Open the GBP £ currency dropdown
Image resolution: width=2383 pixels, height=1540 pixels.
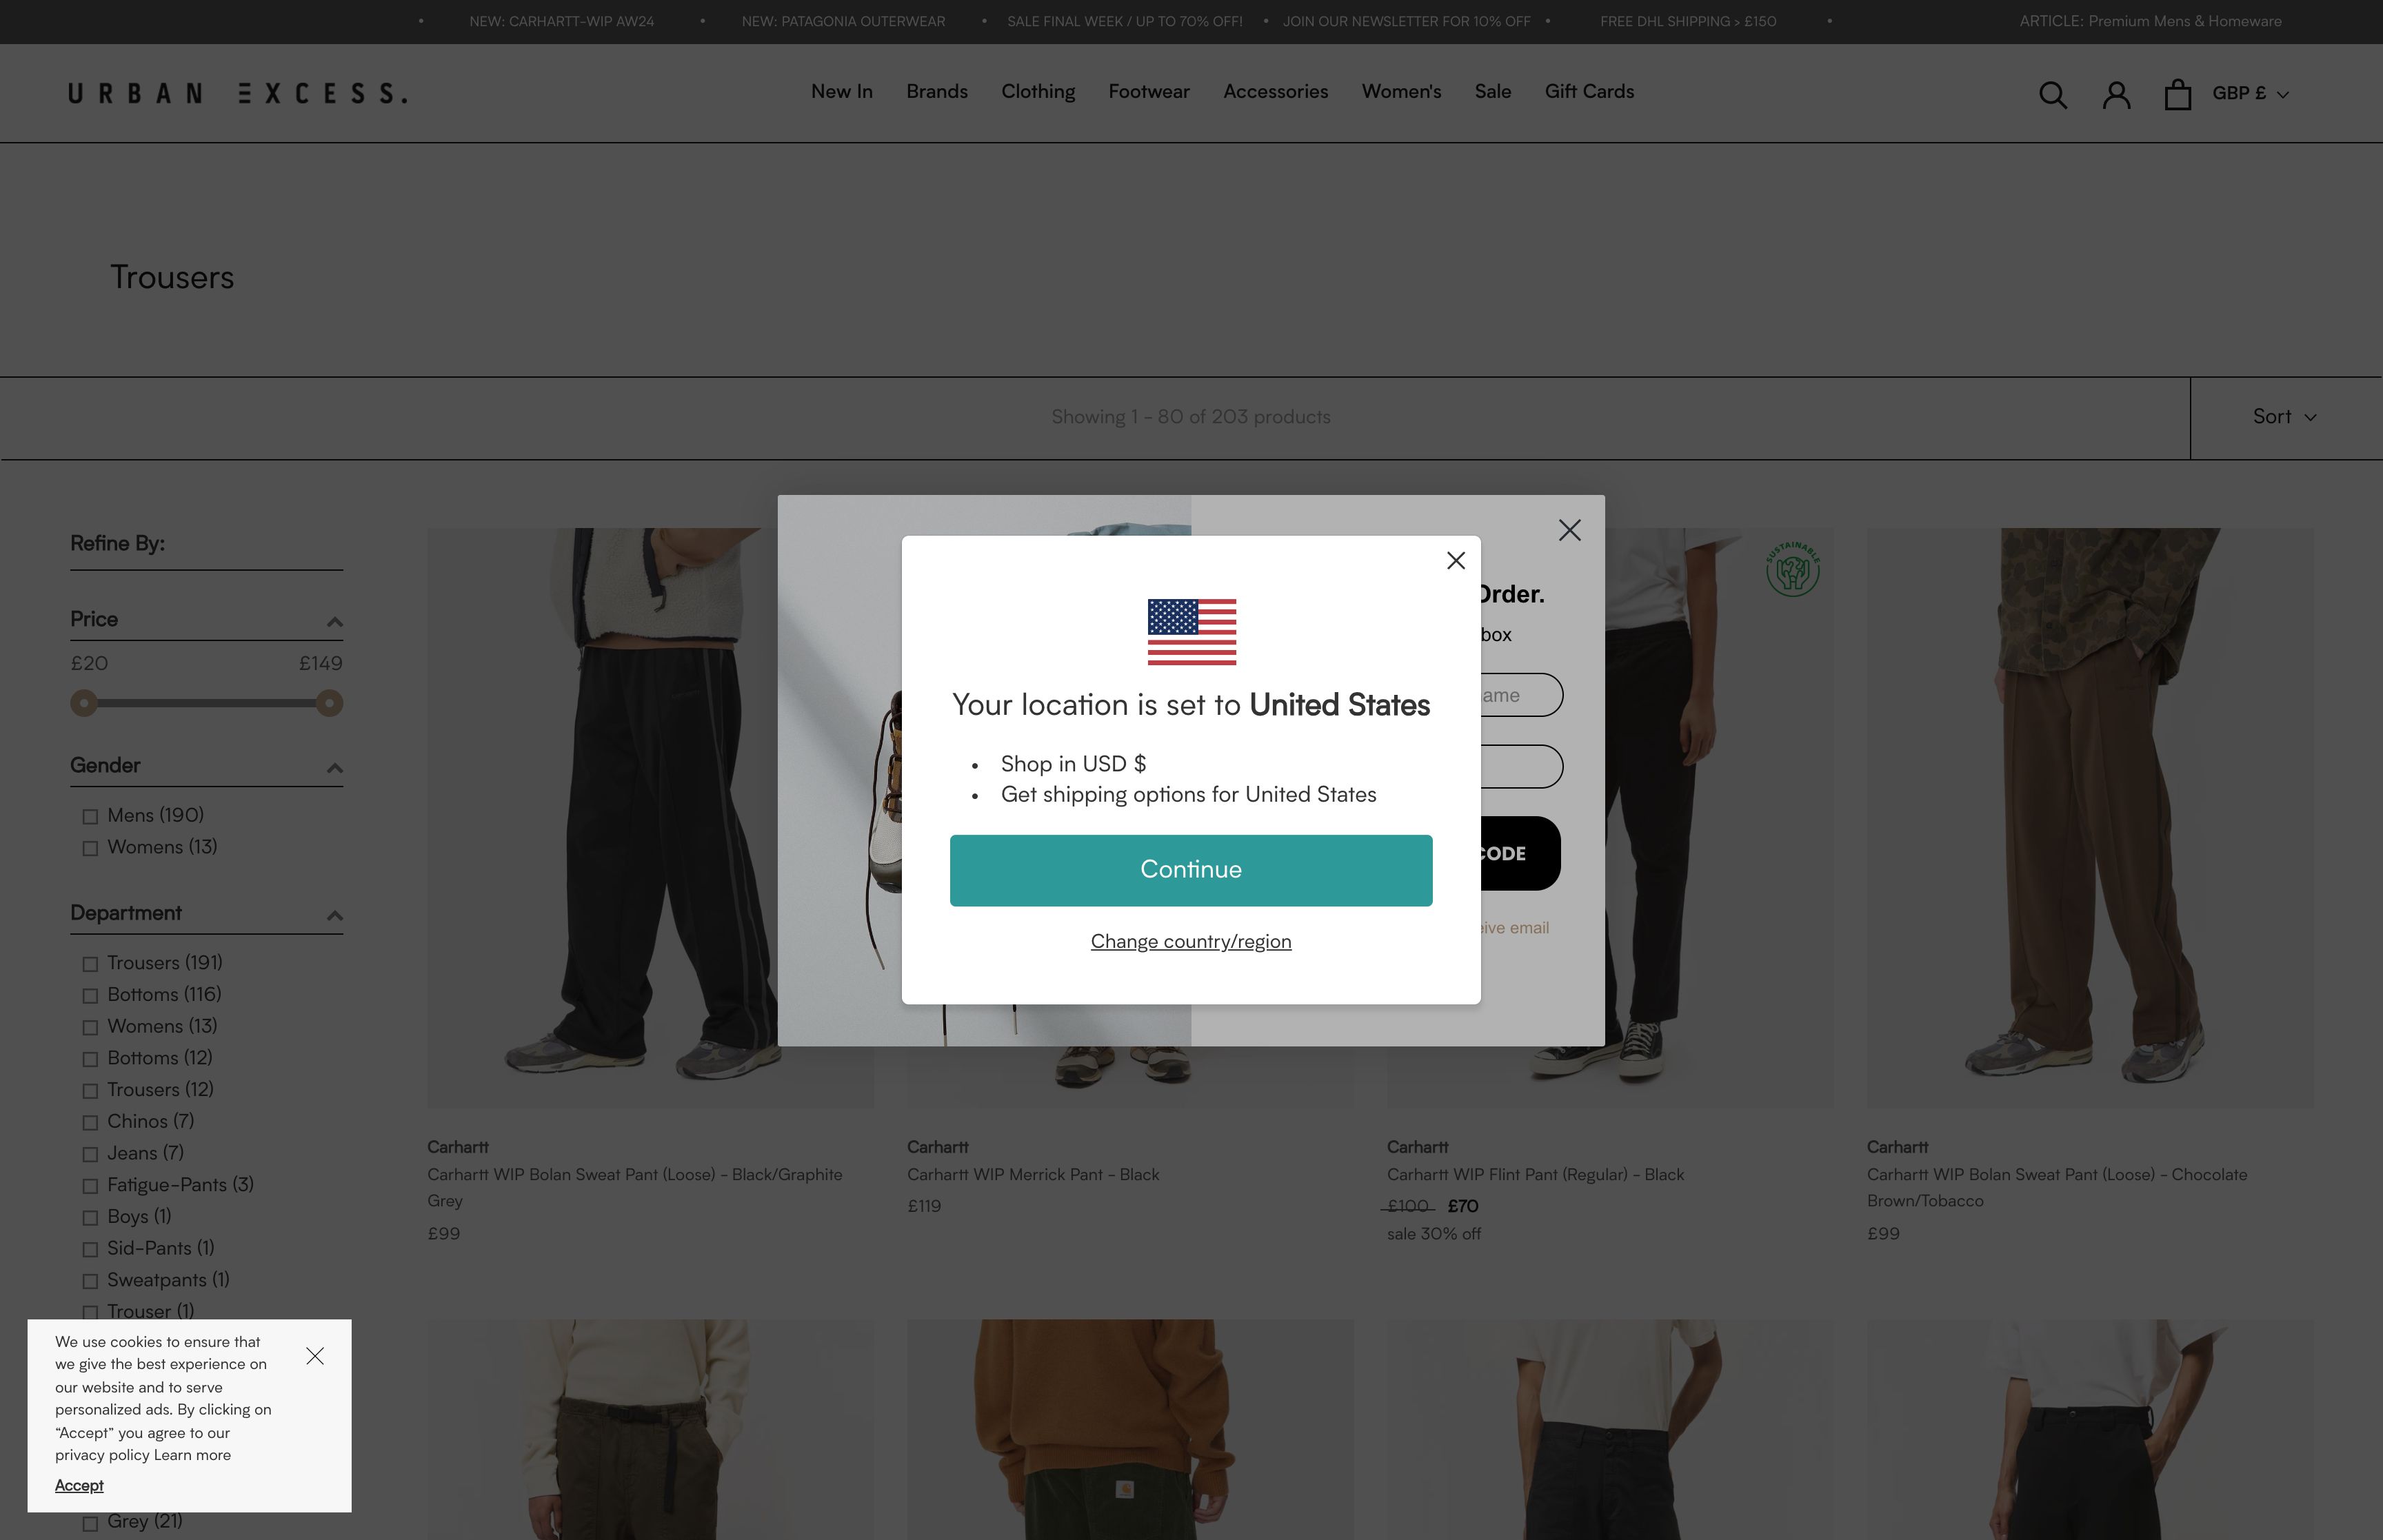[x=2250, y=93]
